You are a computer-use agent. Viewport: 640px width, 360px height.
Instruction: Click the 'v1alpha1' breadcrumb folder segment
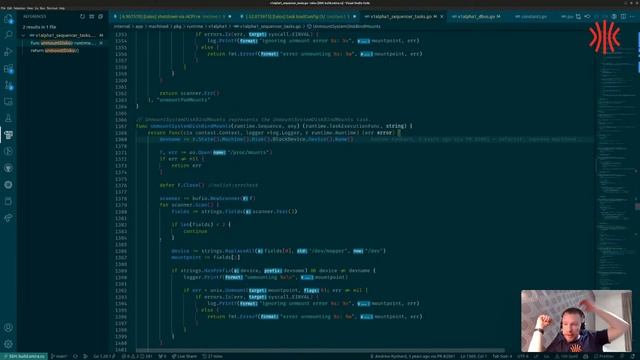coord(217,27)
